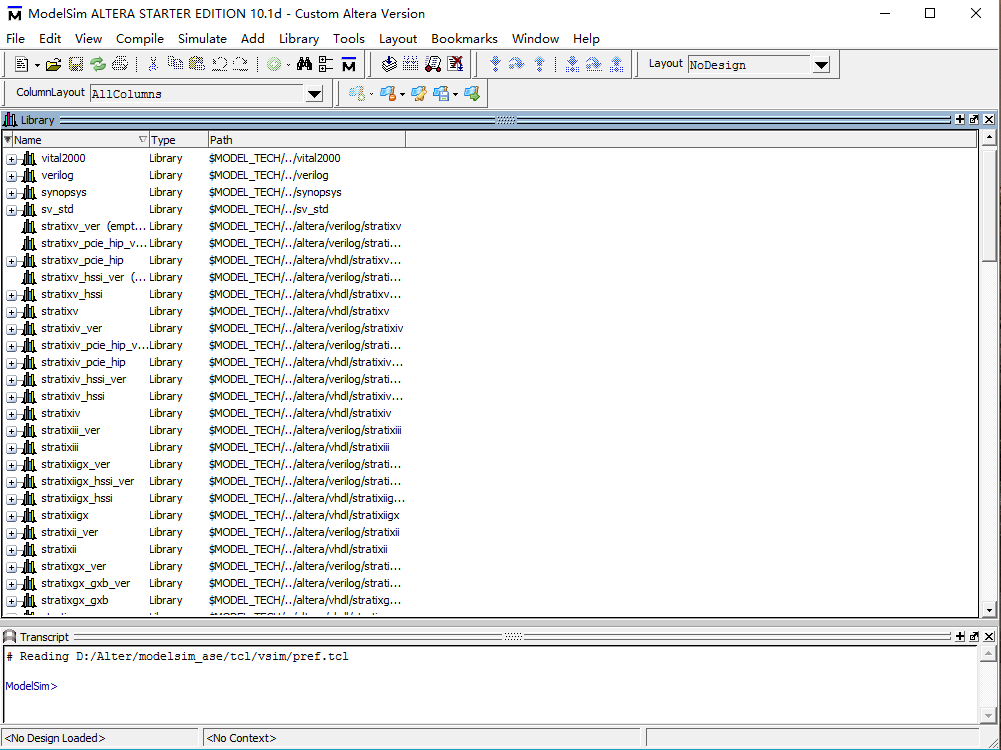Click the Break simulation red X icon
Viewport: 1001px width, 750px height.
pos(455,64)
